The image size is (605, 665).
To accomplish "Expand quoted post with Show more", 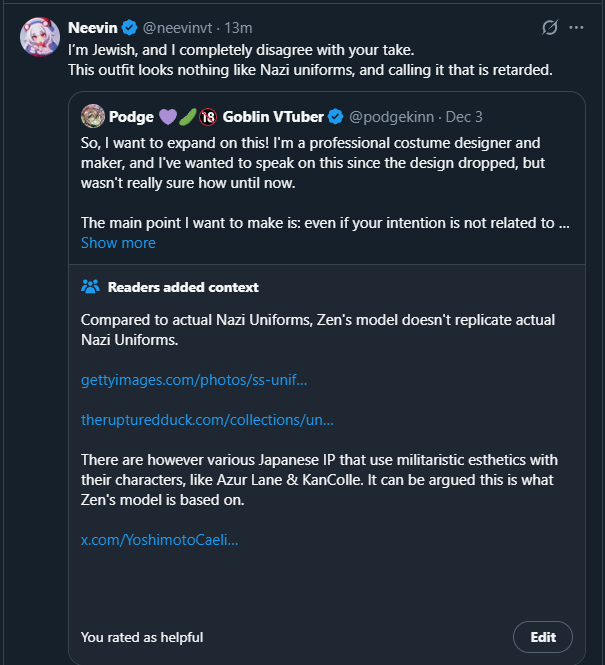I will coord(118,243).
